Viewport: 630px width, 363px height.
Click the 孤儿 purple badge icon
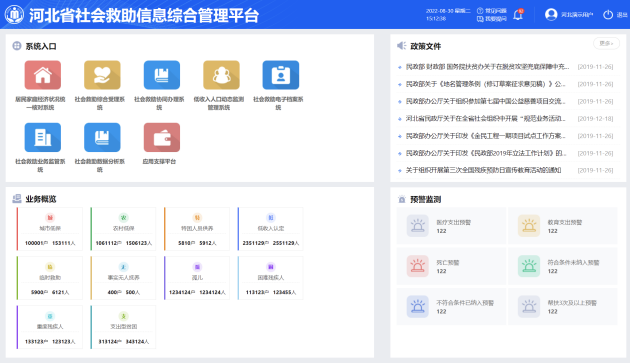click(197, 267)
